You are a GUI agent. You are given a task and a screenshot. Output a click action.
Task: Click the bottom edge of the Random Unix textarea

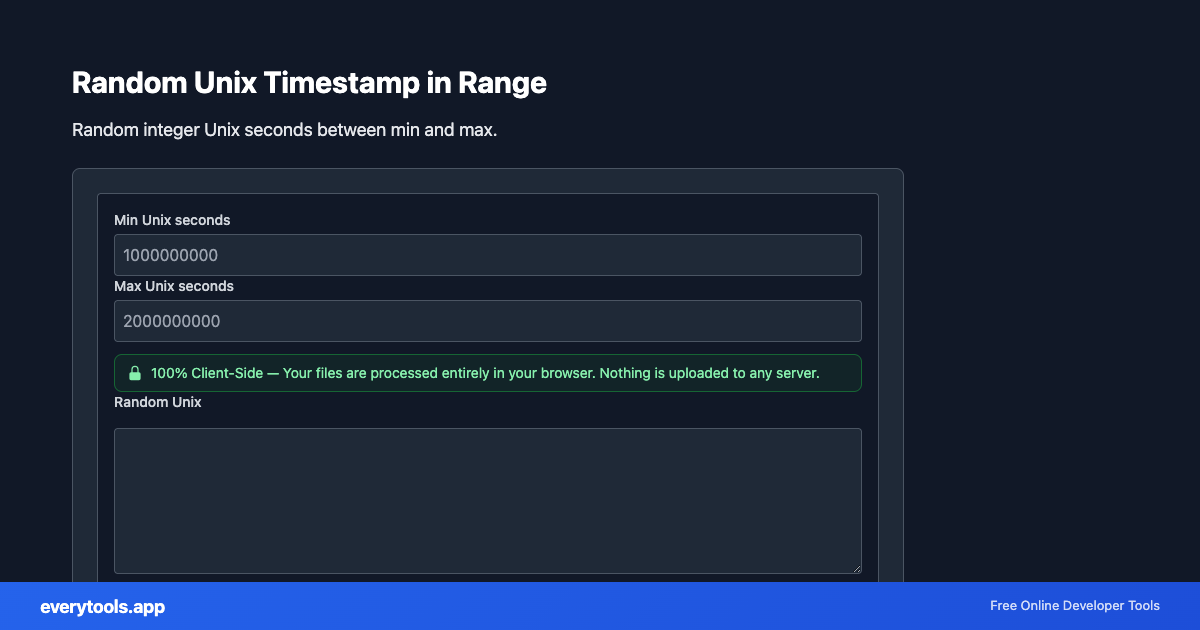487,572
